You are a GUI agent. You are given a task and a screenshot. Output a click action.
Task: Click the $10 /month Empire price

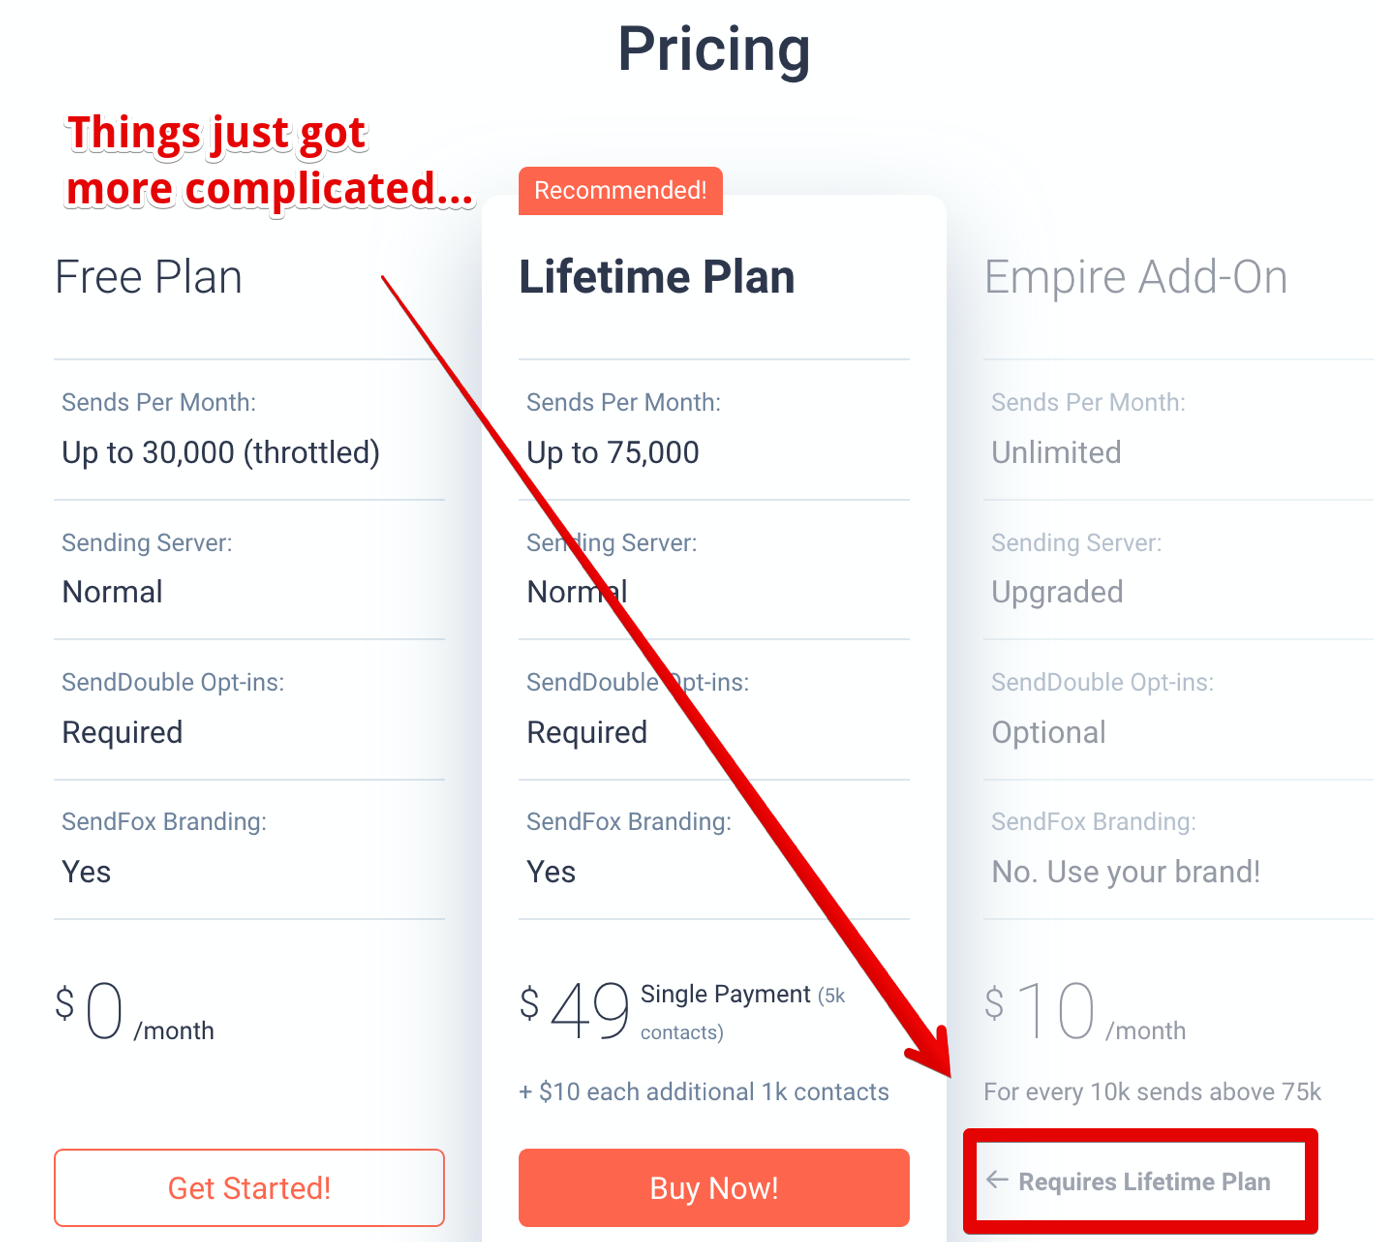(x=1085, y=1012)
